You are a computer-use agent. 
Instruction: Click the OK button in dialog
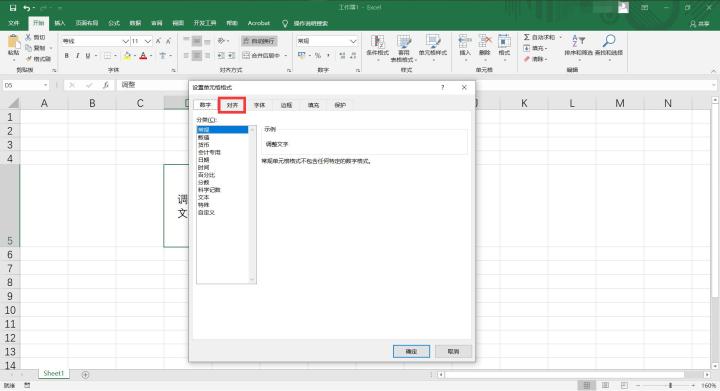coord(411,352)
